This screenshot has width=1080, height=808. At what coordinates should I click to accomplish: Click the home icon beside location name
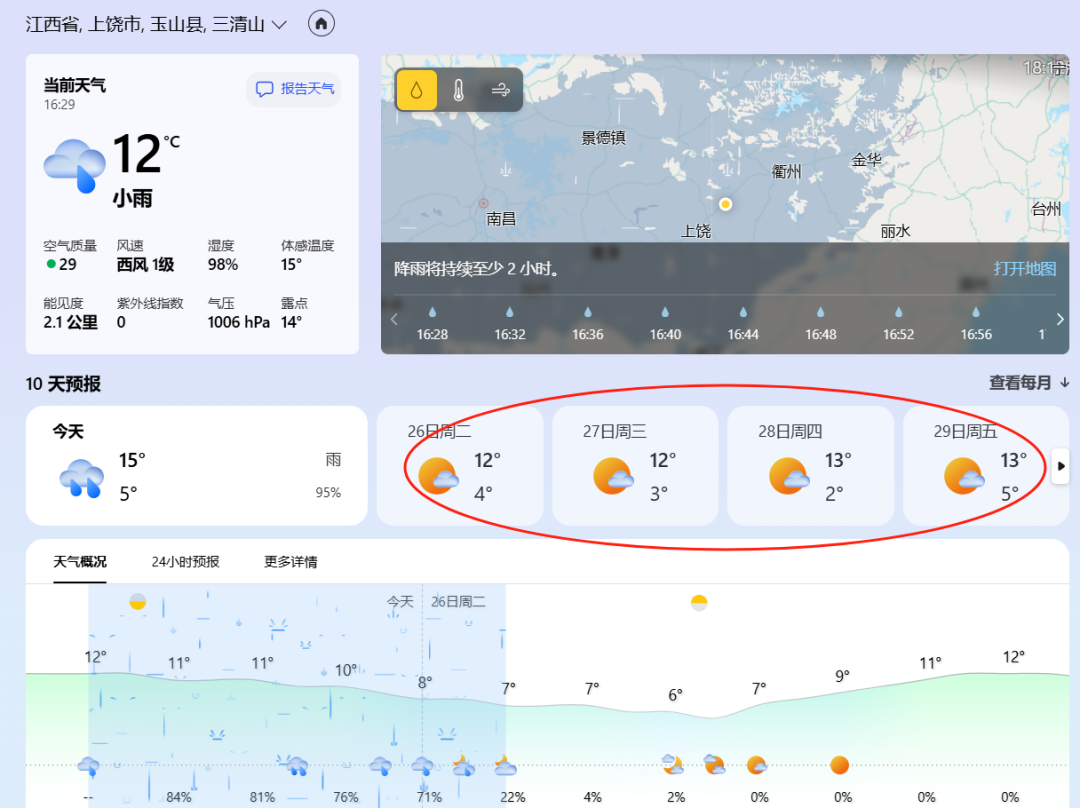click(321, 24)
